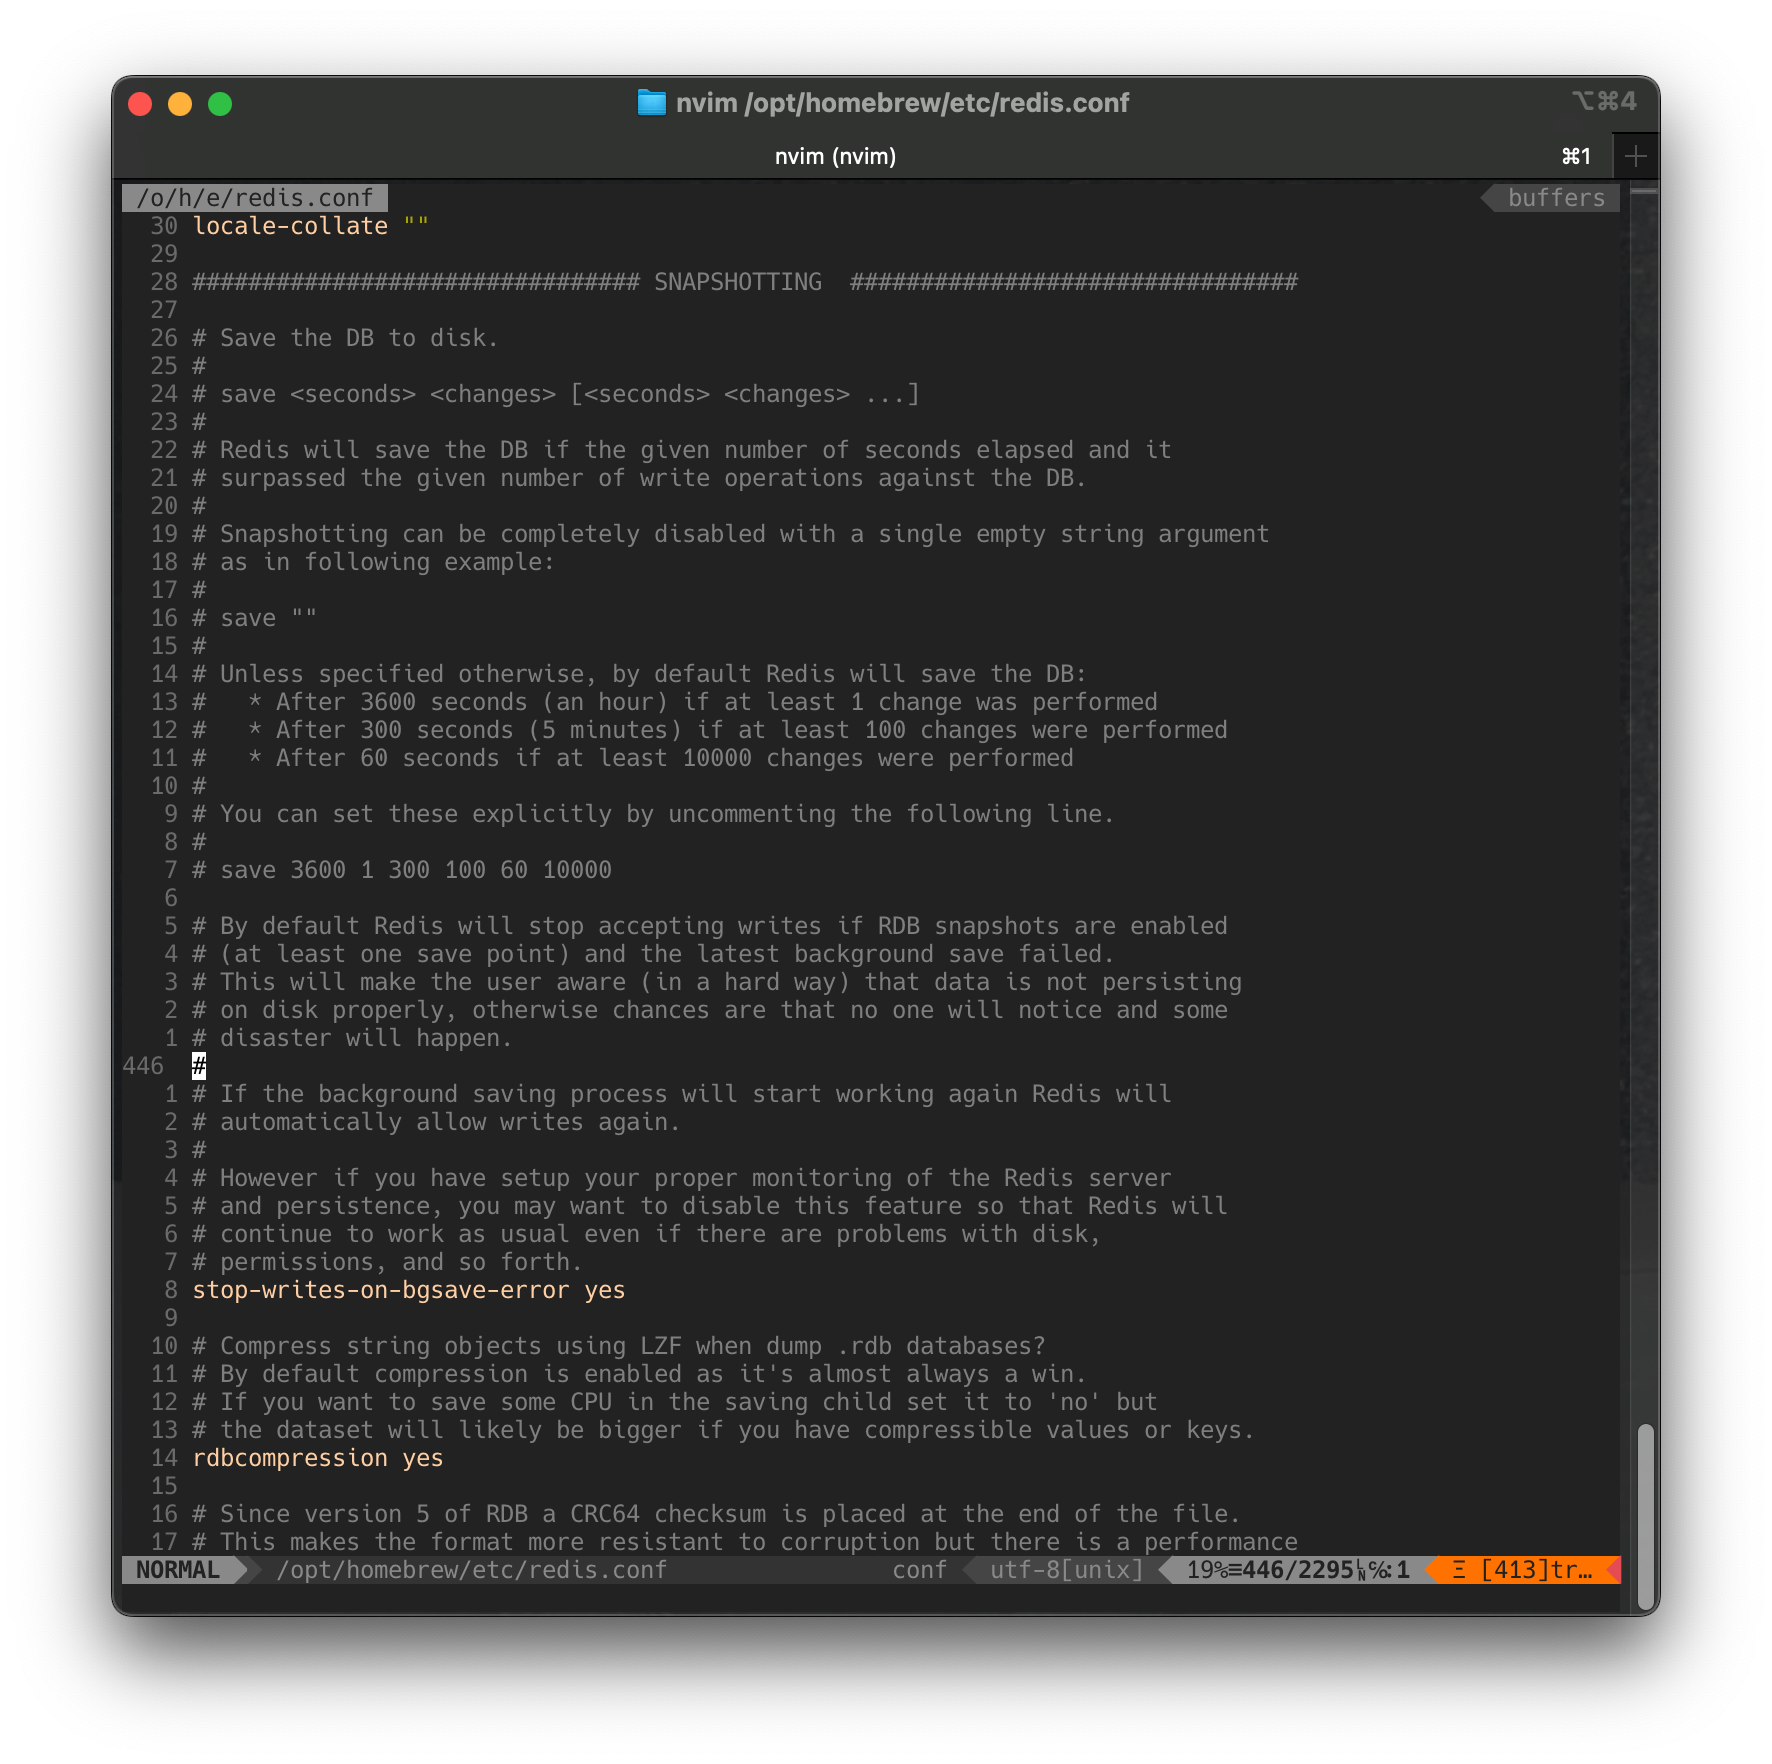
Task: Click 'Unless specified otherwise, by default' line
Action: tap(639, 674)
